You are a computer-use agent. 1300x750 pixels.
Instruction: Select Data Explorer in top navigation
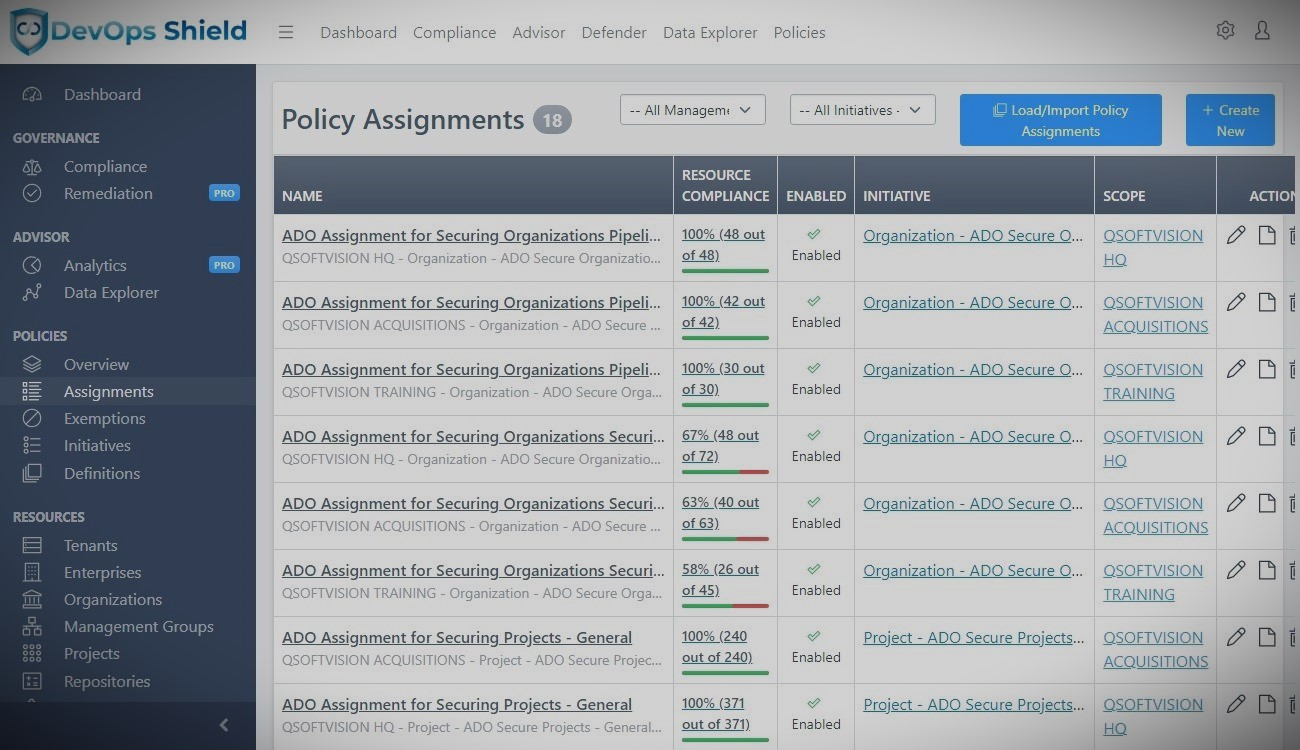(710, 32)
